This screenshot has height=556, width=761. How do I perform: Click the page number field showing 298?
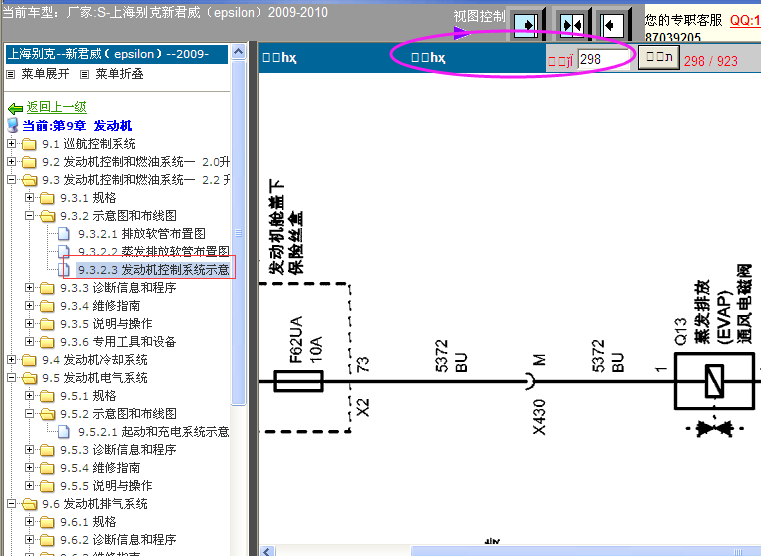pos(603,59)
